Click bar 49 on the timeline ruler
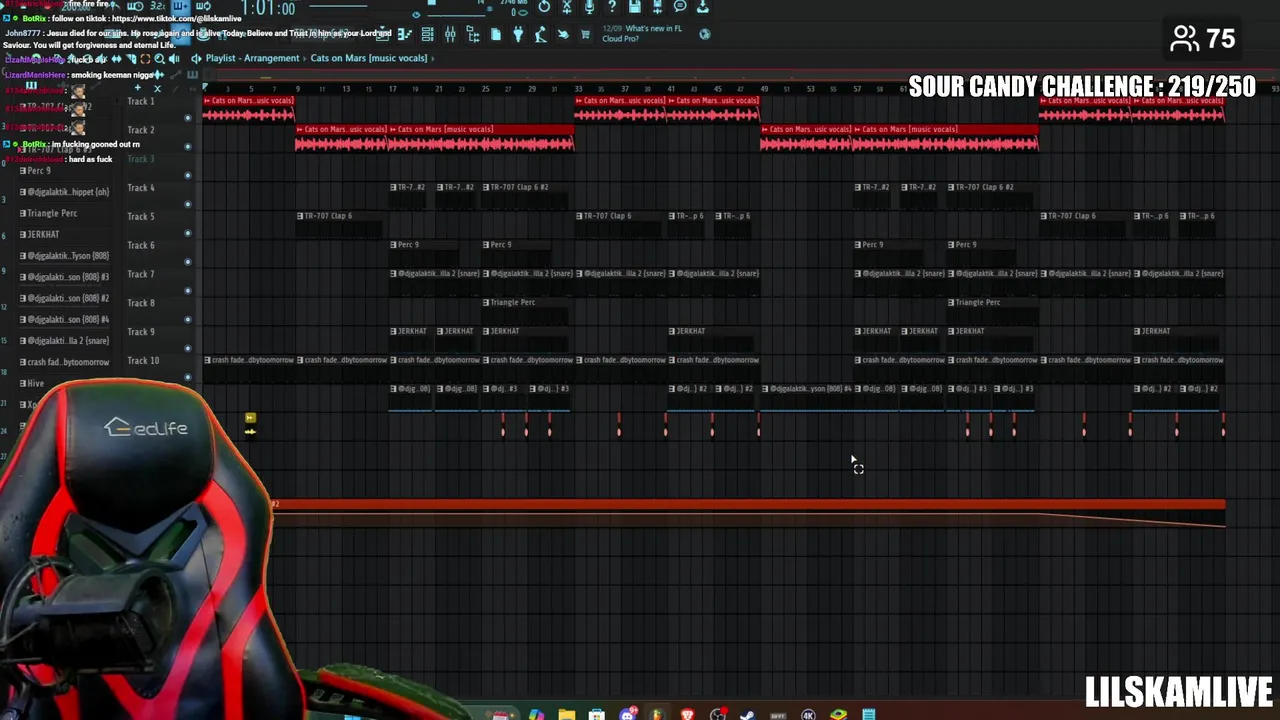Image resolution: width=1280 pixels, height=720 pixels. (764, 89)
